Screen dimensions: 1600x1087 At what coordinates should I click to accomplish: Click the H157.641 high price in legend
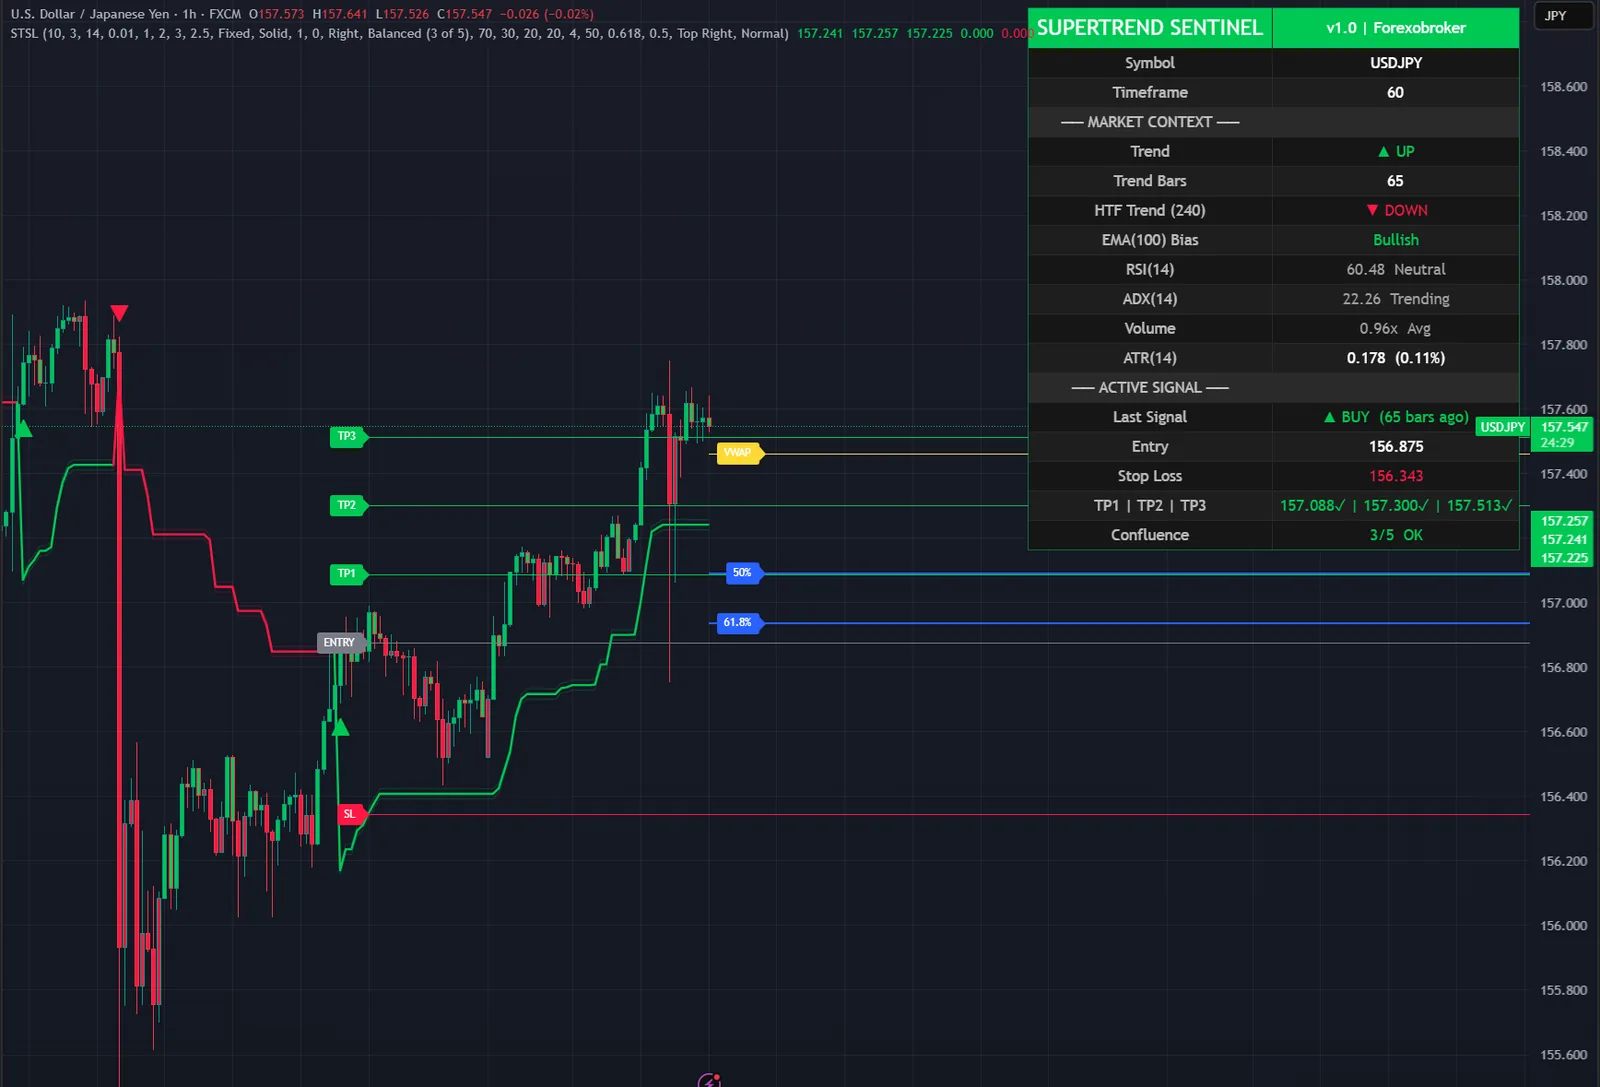(x=340, y=14)
